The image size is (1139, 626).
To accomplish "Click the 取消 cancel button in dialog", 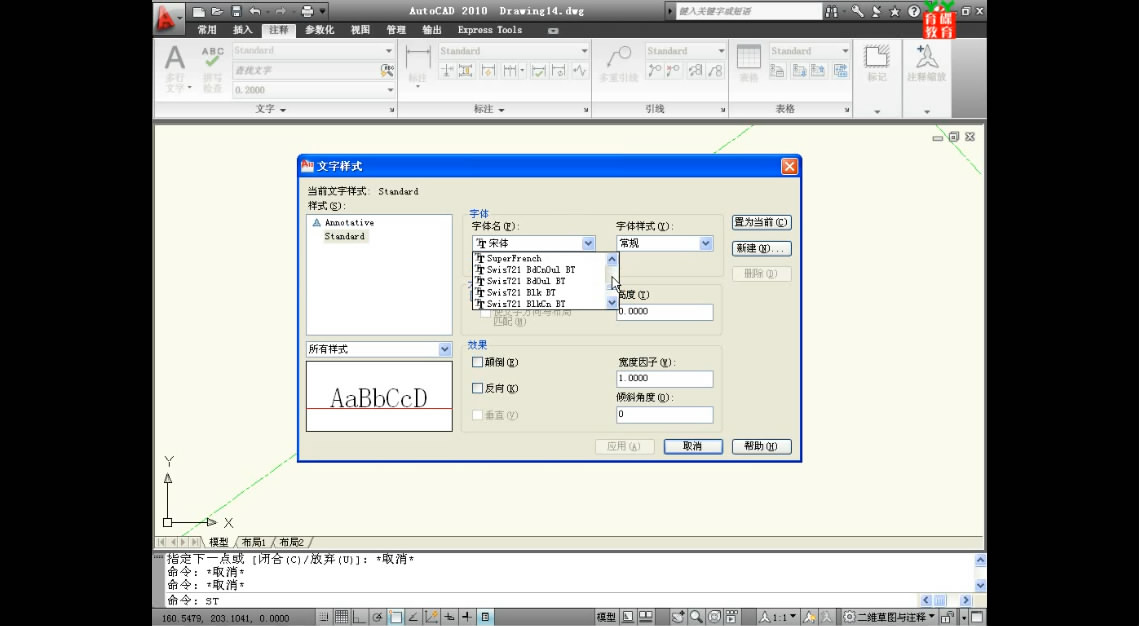I will click(x=693, y=447).
